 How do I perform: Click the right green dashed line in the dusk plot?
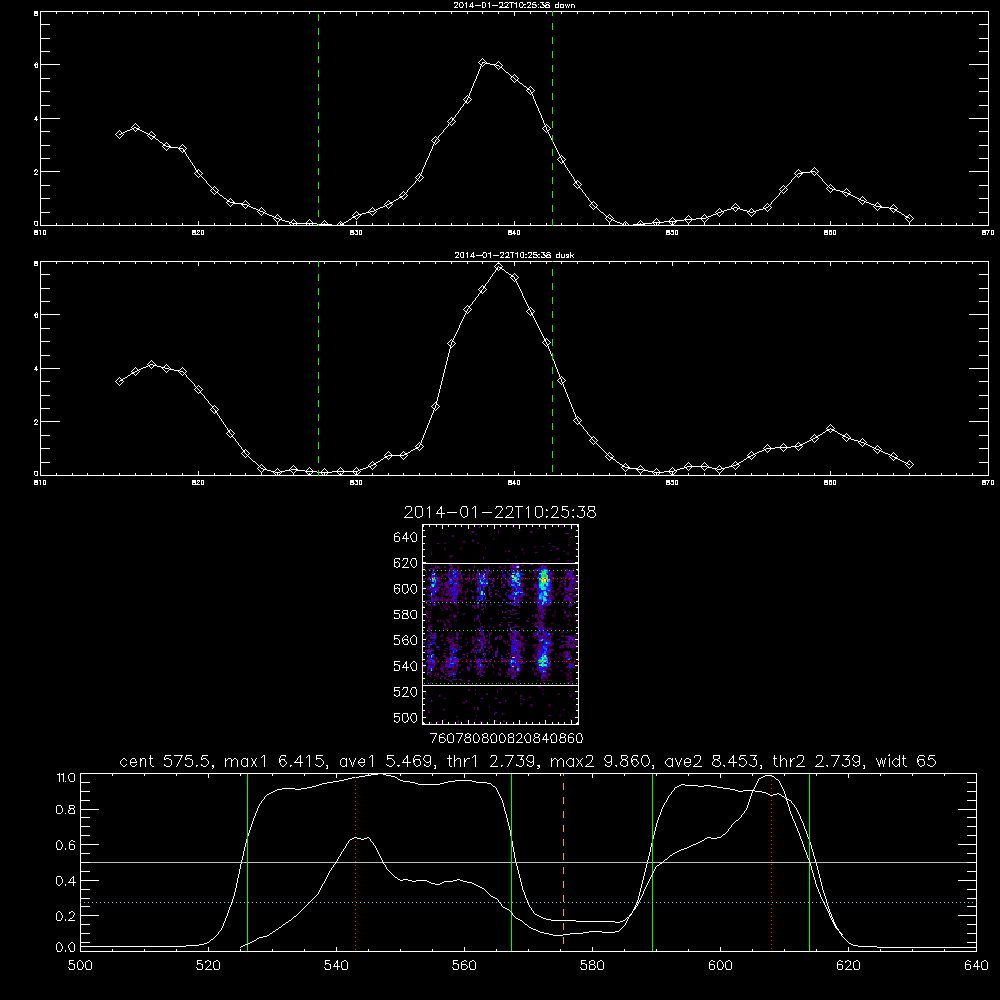point(552,368)
